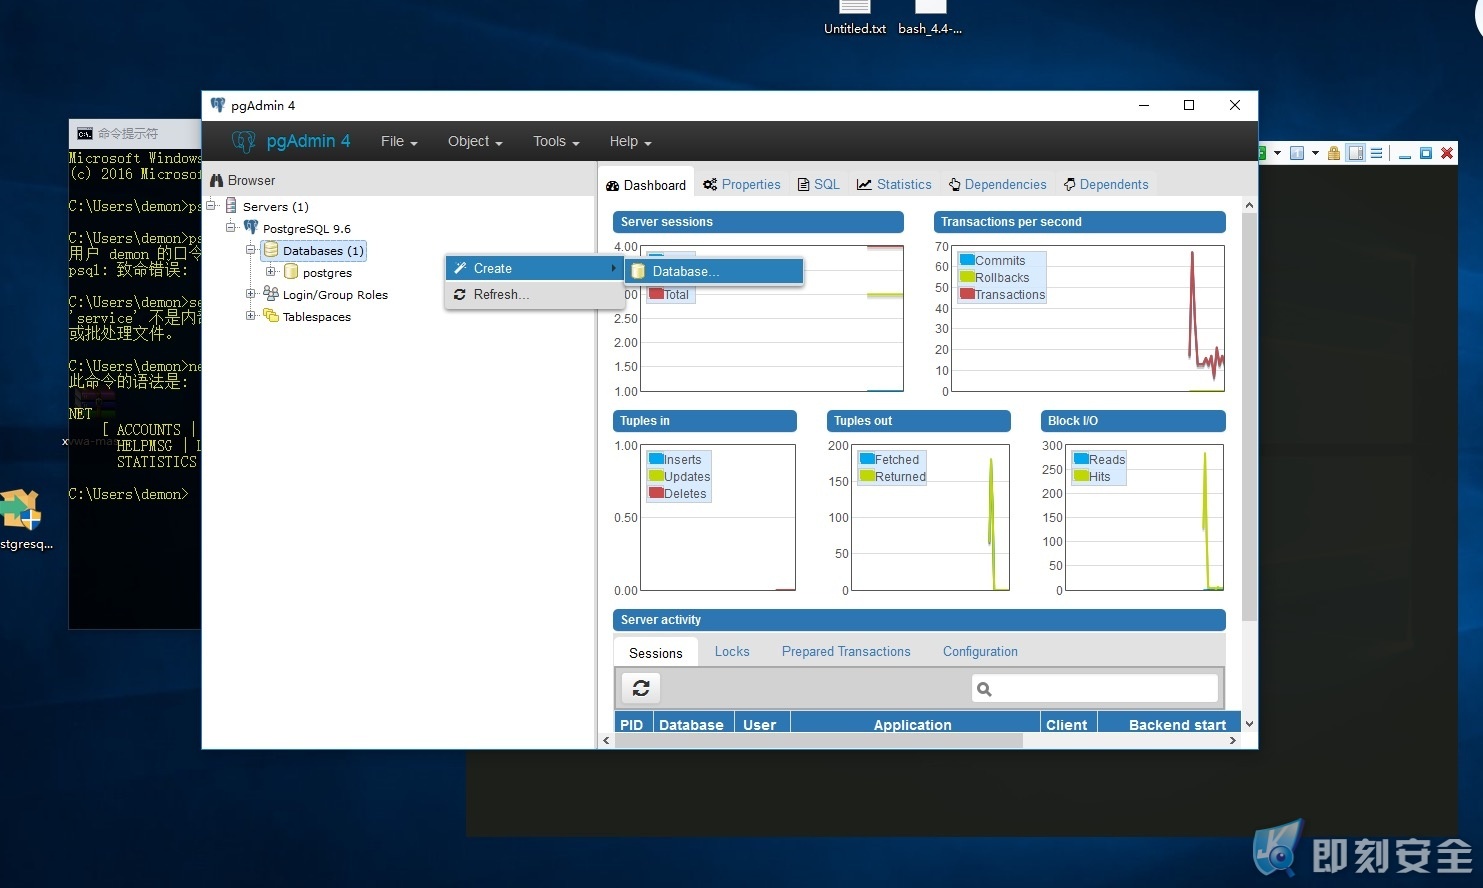Select Database... in Create submenu
The width and height of the screenshot is (1483, 888).
[x=714, y=271]
